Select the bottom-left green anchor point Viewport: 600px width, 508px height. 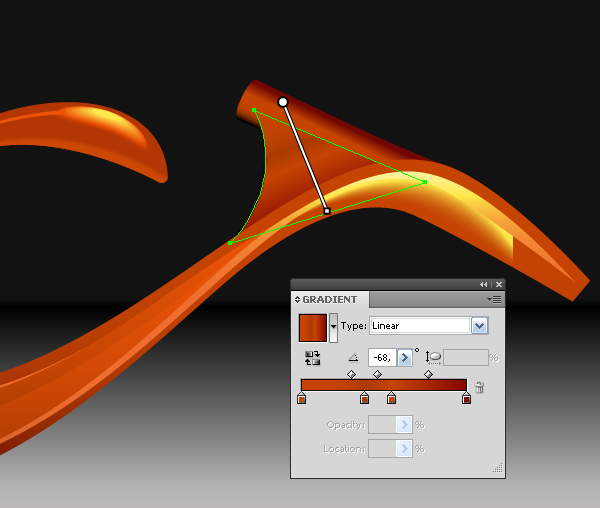[x=230, y=243]
